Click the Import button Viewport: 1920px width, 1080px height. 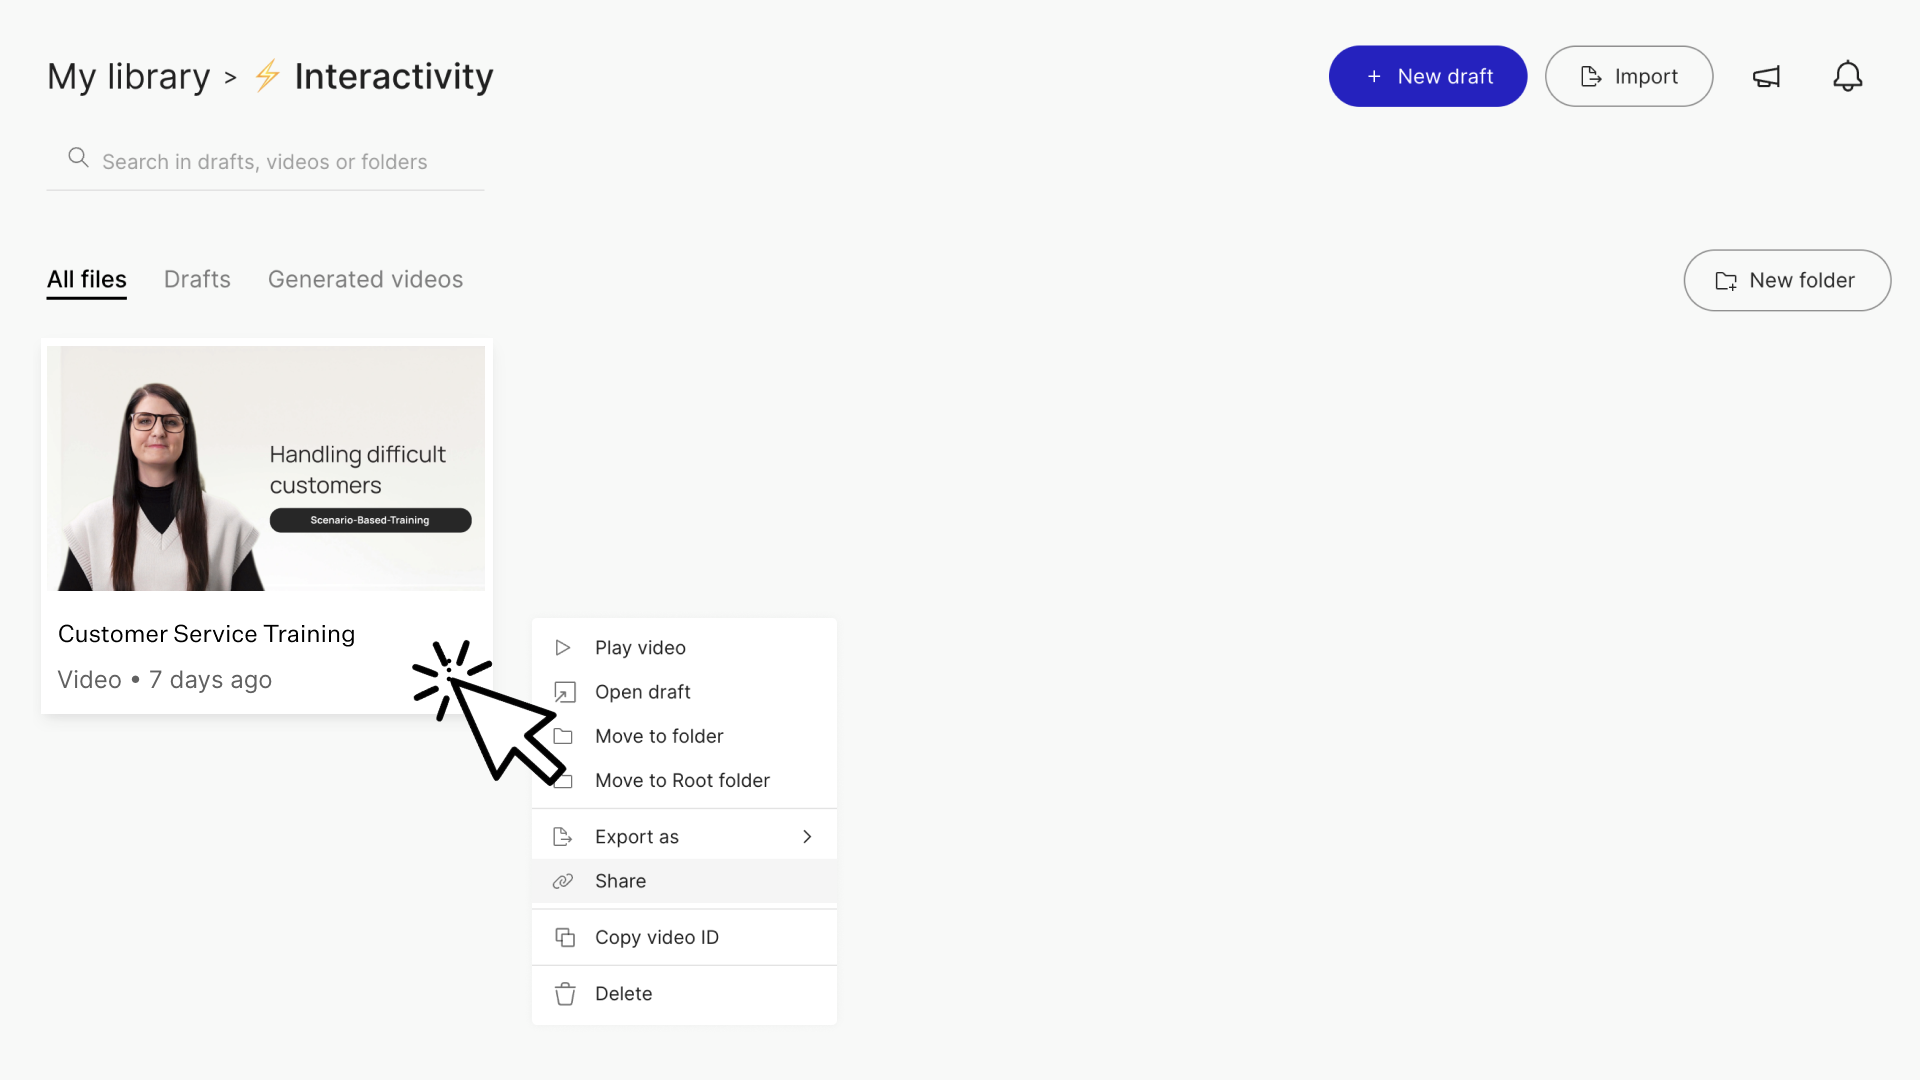[x=1628, y=76]
